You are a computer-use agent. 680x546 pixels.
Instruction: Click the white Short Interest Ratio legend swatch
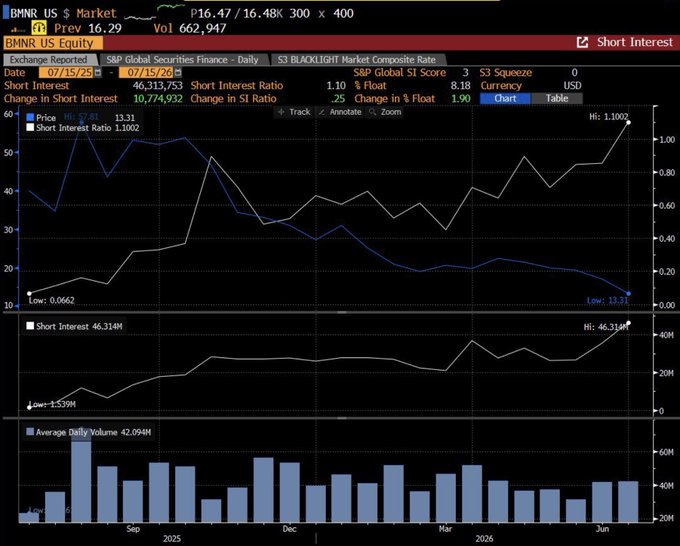point(30,128)
